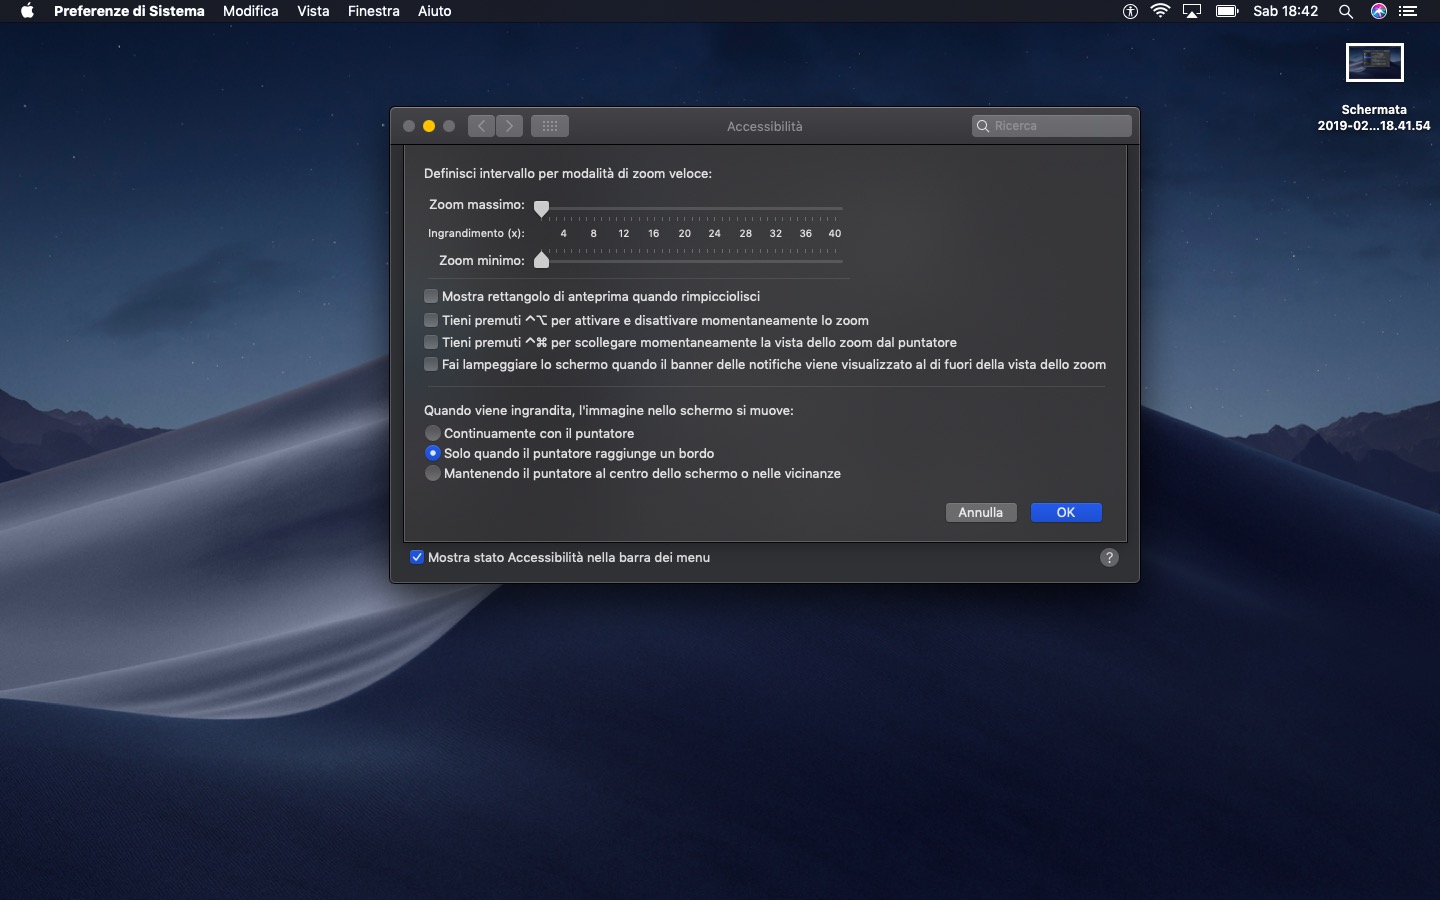This screenshot has width=1440, height=900.
Task: Set Zoom massimo slider to 20
Action: point(684,208)
